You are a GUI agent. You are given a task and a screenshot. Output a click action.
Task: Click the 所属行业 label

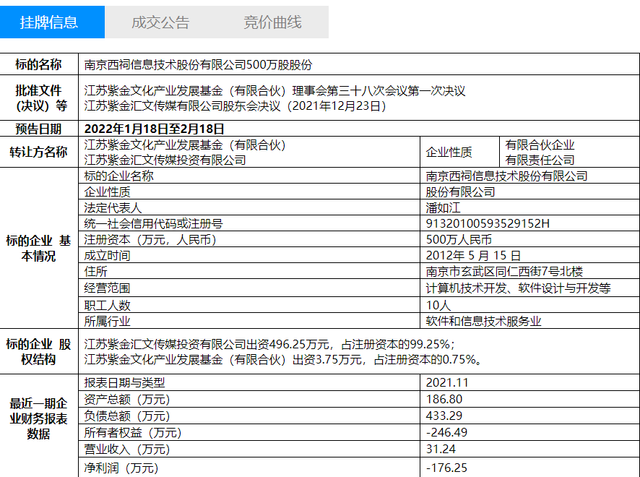107,321
